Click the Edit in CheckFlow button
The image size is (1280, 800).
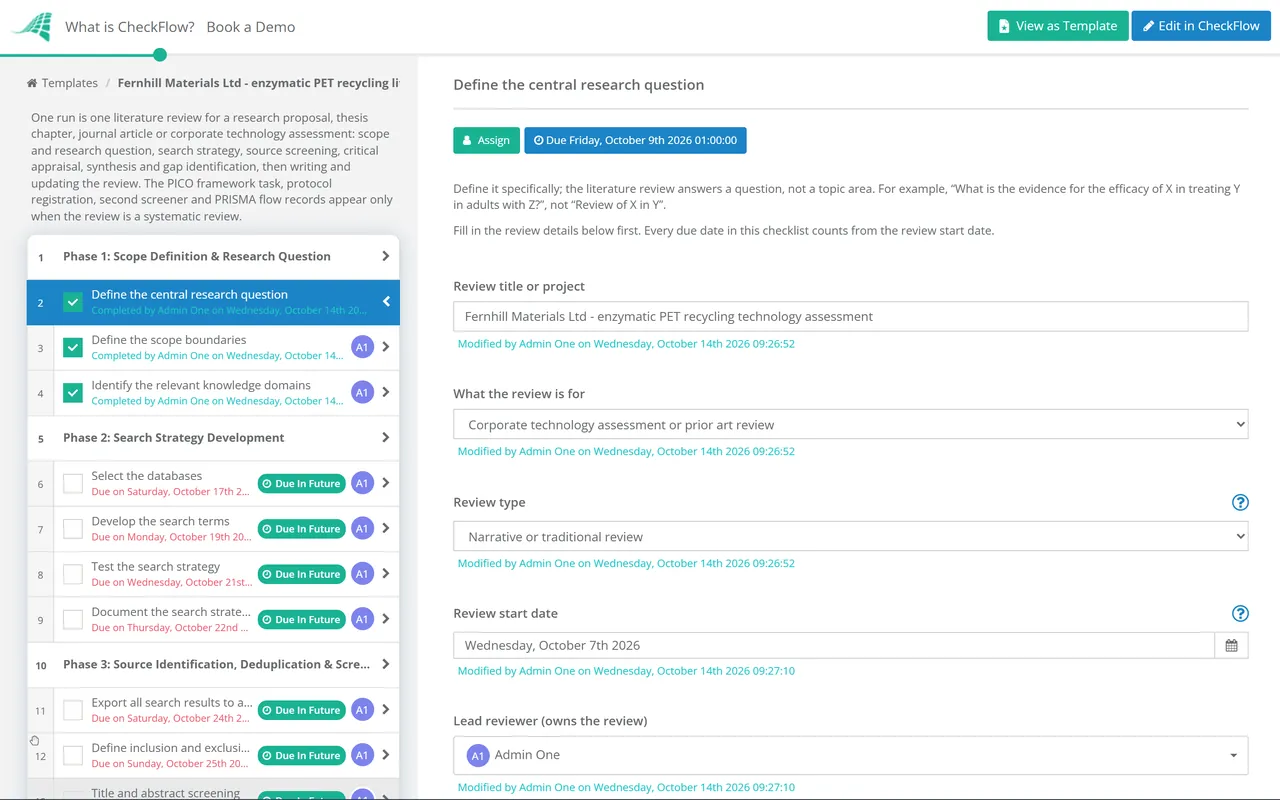[x=1201, y=26]
